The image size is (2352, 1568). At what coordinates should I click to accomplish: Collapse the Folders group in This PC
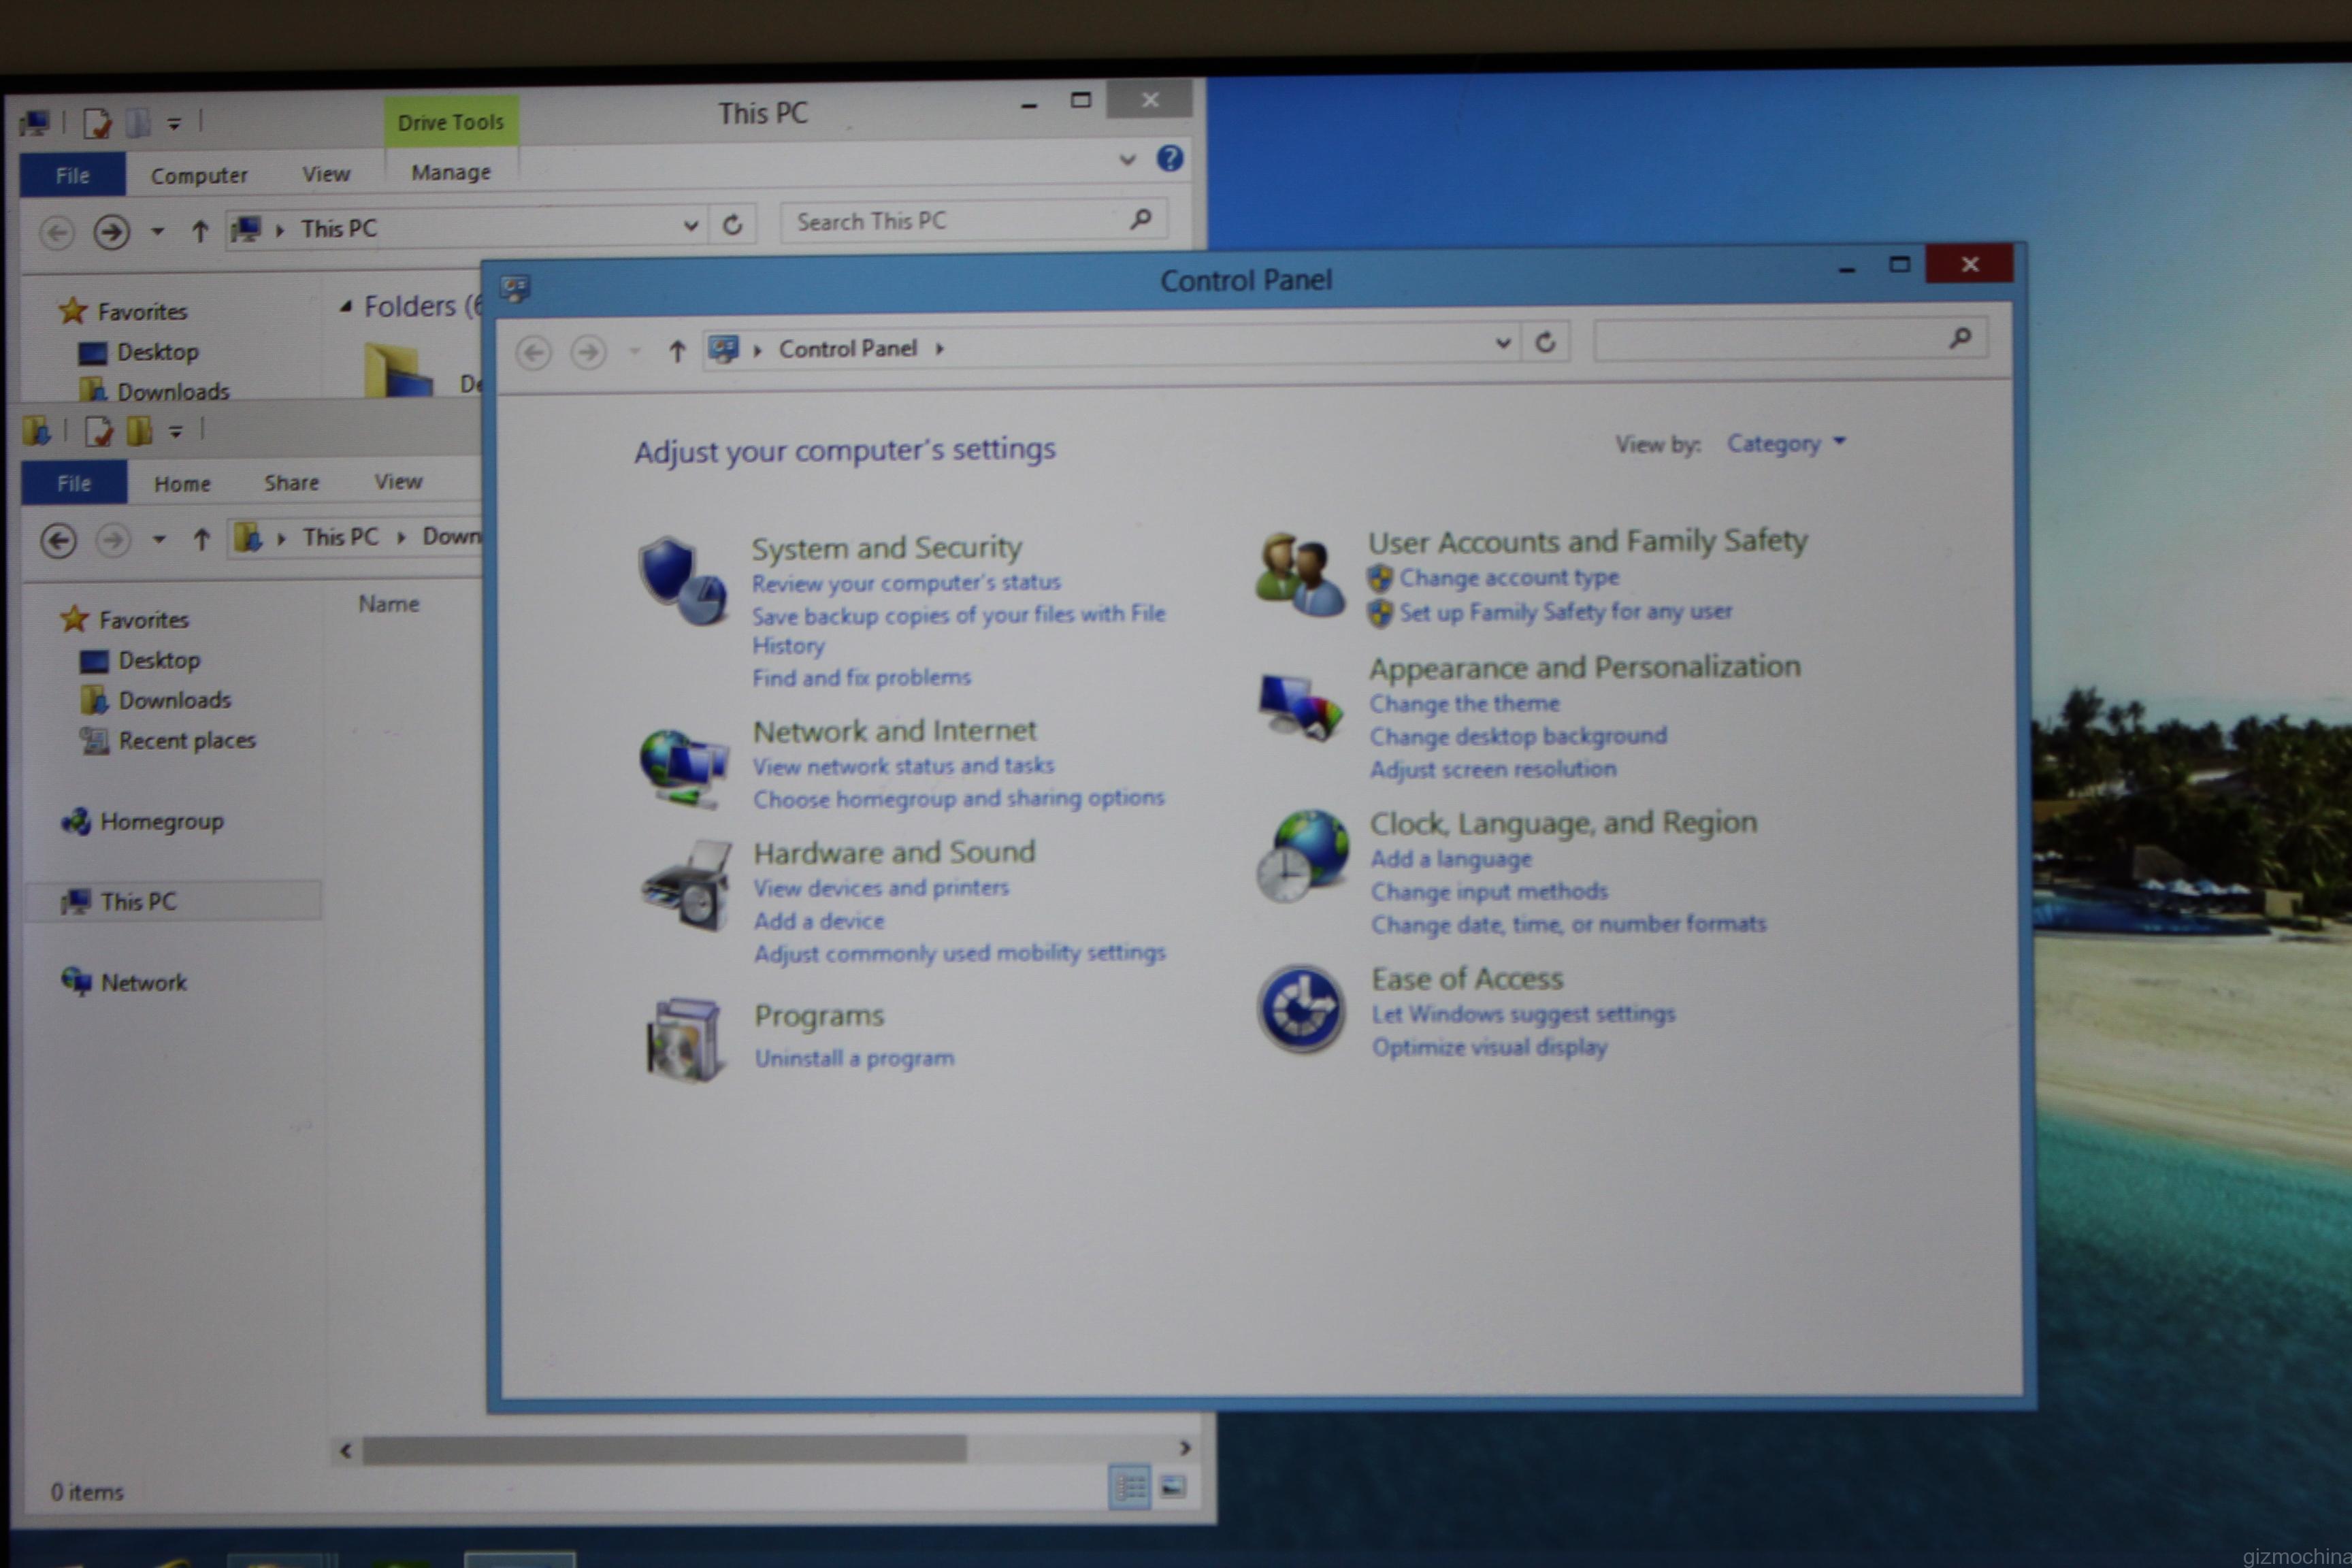(x=346, y=306)
